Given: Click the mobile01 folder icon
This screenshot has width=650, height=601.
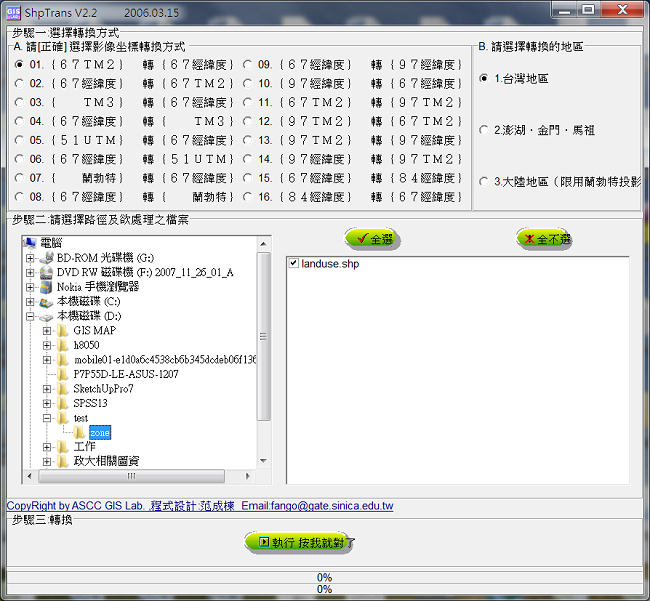Looking at the screenshot, I should [x=63, y=359].
